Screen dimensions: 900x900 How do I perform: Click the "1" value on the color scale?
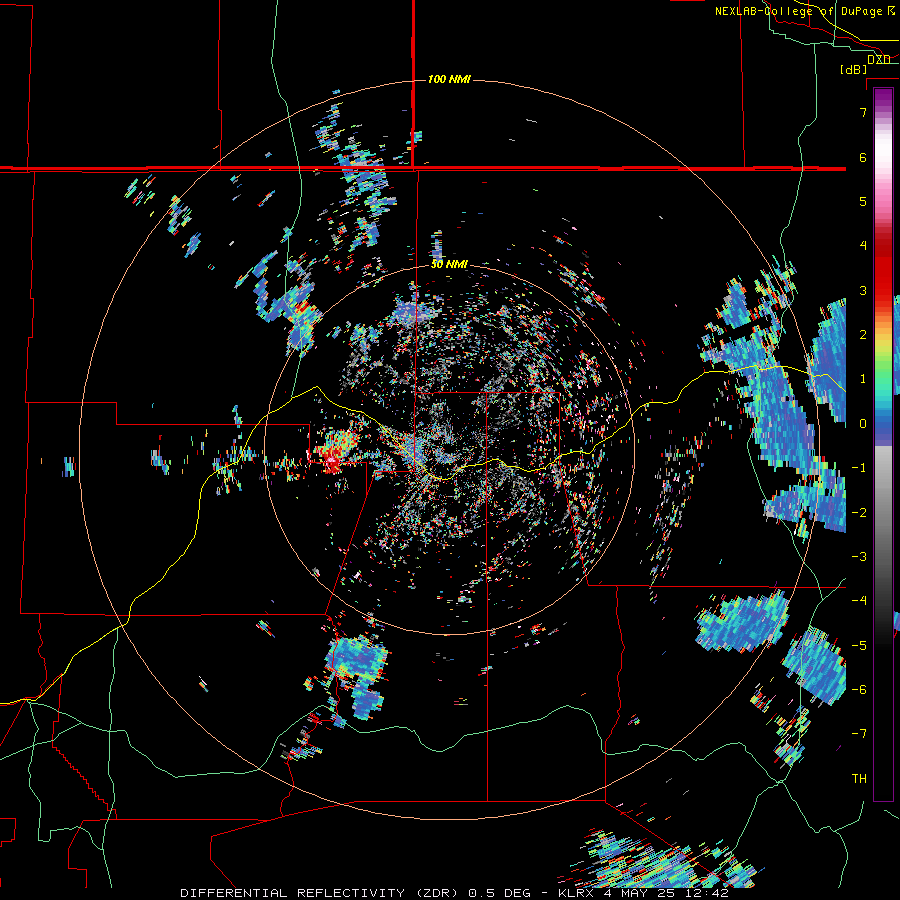pyautogui.click(x=863, y=379)
